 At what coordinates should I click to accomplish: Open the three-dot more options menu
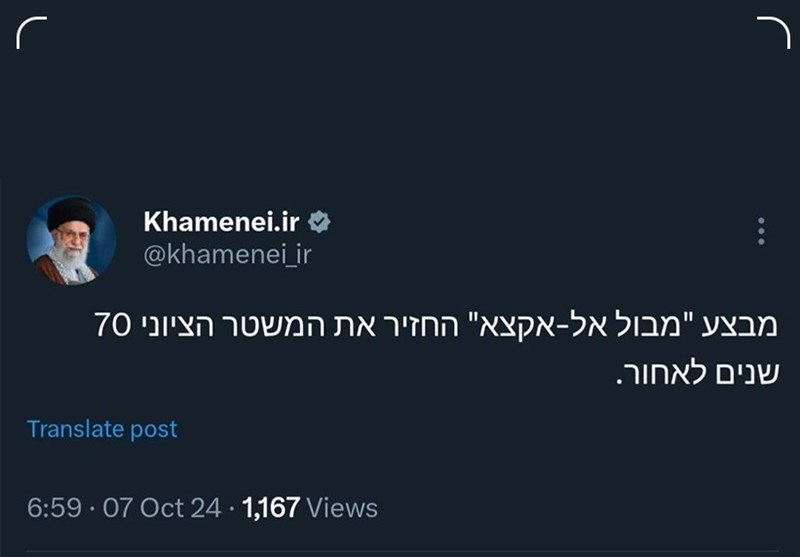click(x=761, y=231)
